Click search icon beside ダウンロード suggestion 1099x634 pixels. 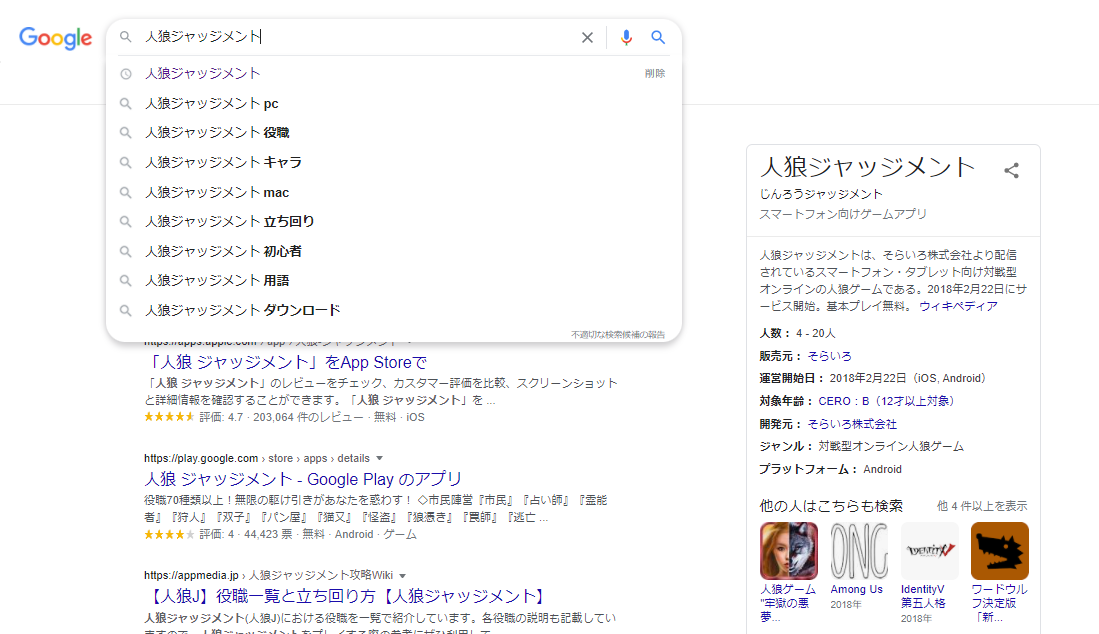pyautogui.click(x=125, y=310)
